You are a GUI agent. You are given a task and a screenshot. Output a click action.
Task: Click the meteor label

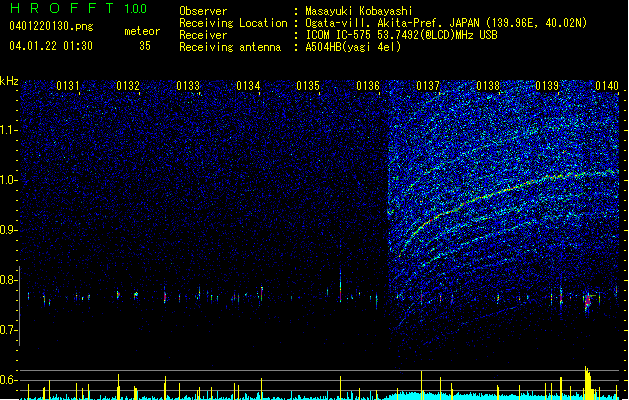[x=142, y=31]
